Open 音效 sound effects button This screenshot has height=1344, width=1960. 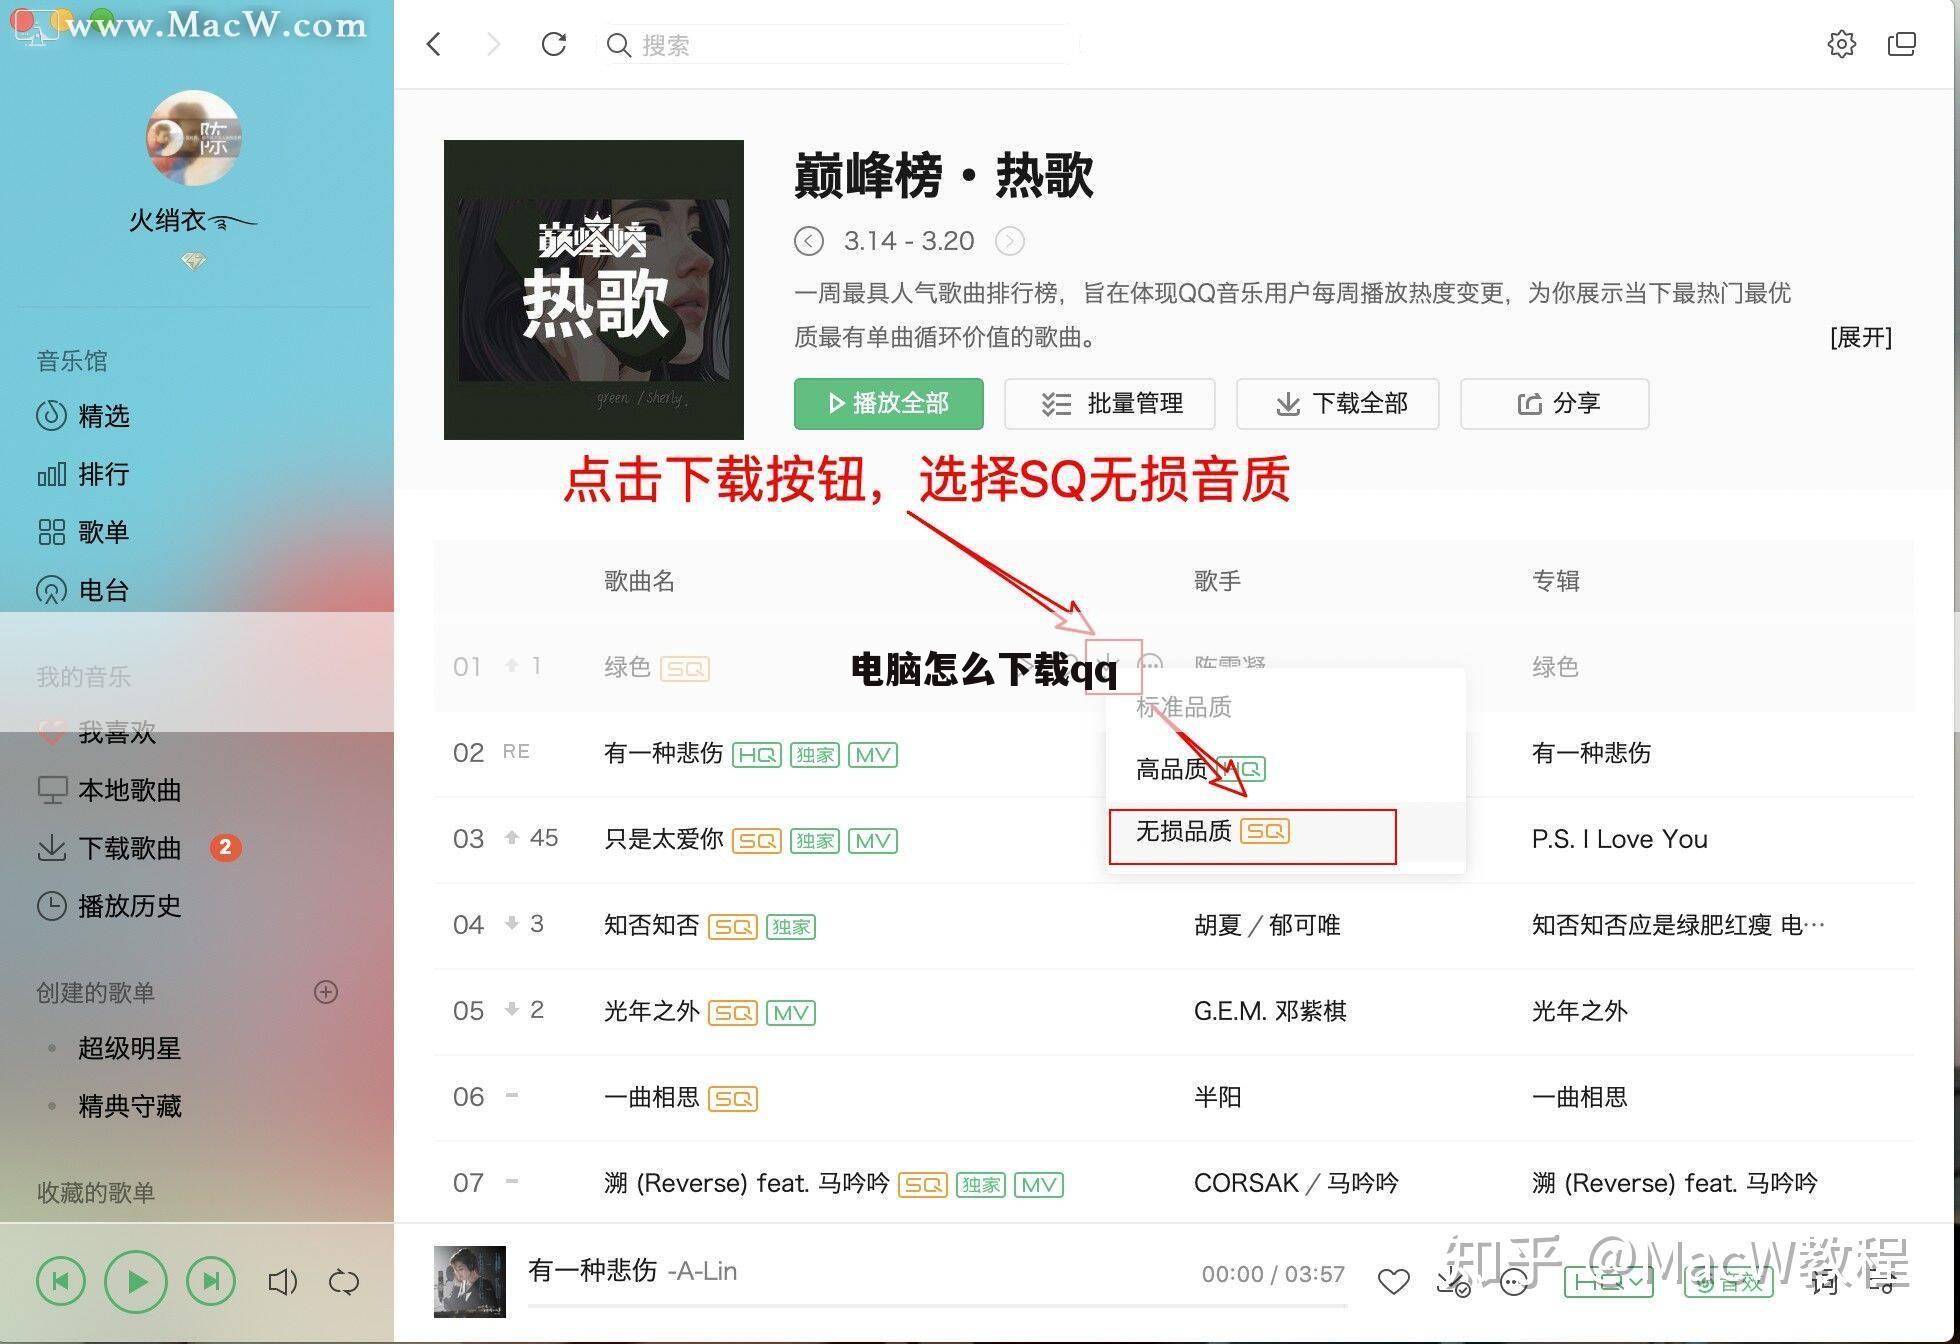pyautogui.click(x=1728, y=1281)
